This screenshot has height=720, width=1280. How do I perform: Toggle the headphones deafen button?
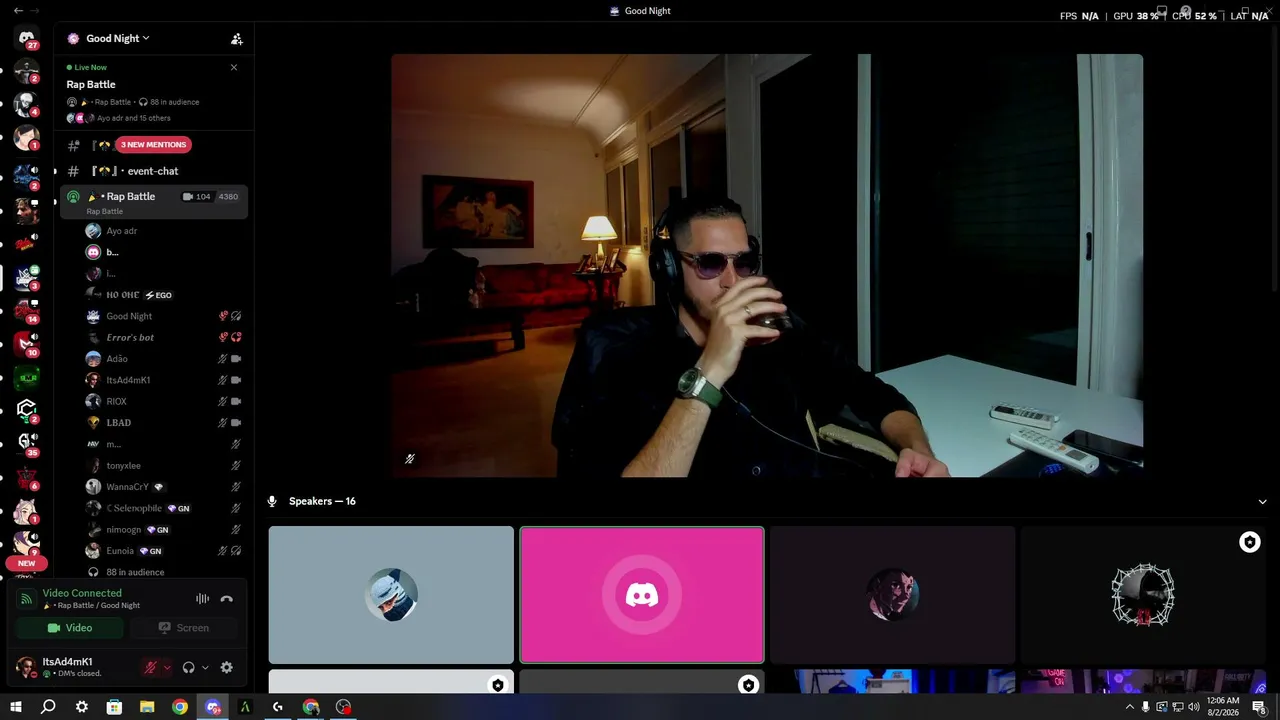point(188,667)
